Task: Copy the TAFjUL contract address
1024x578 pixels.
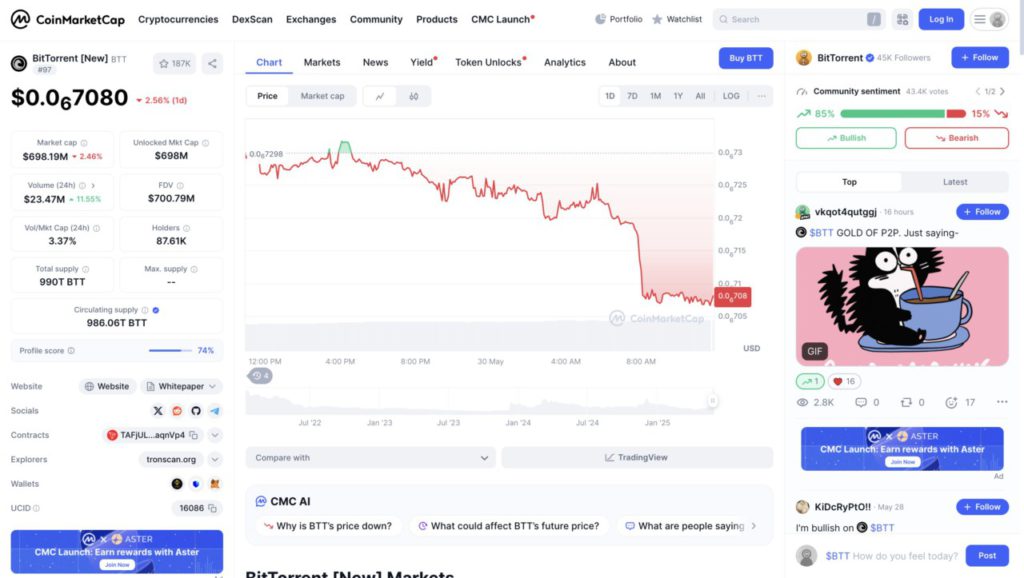Action: click(x=194, y=435)
